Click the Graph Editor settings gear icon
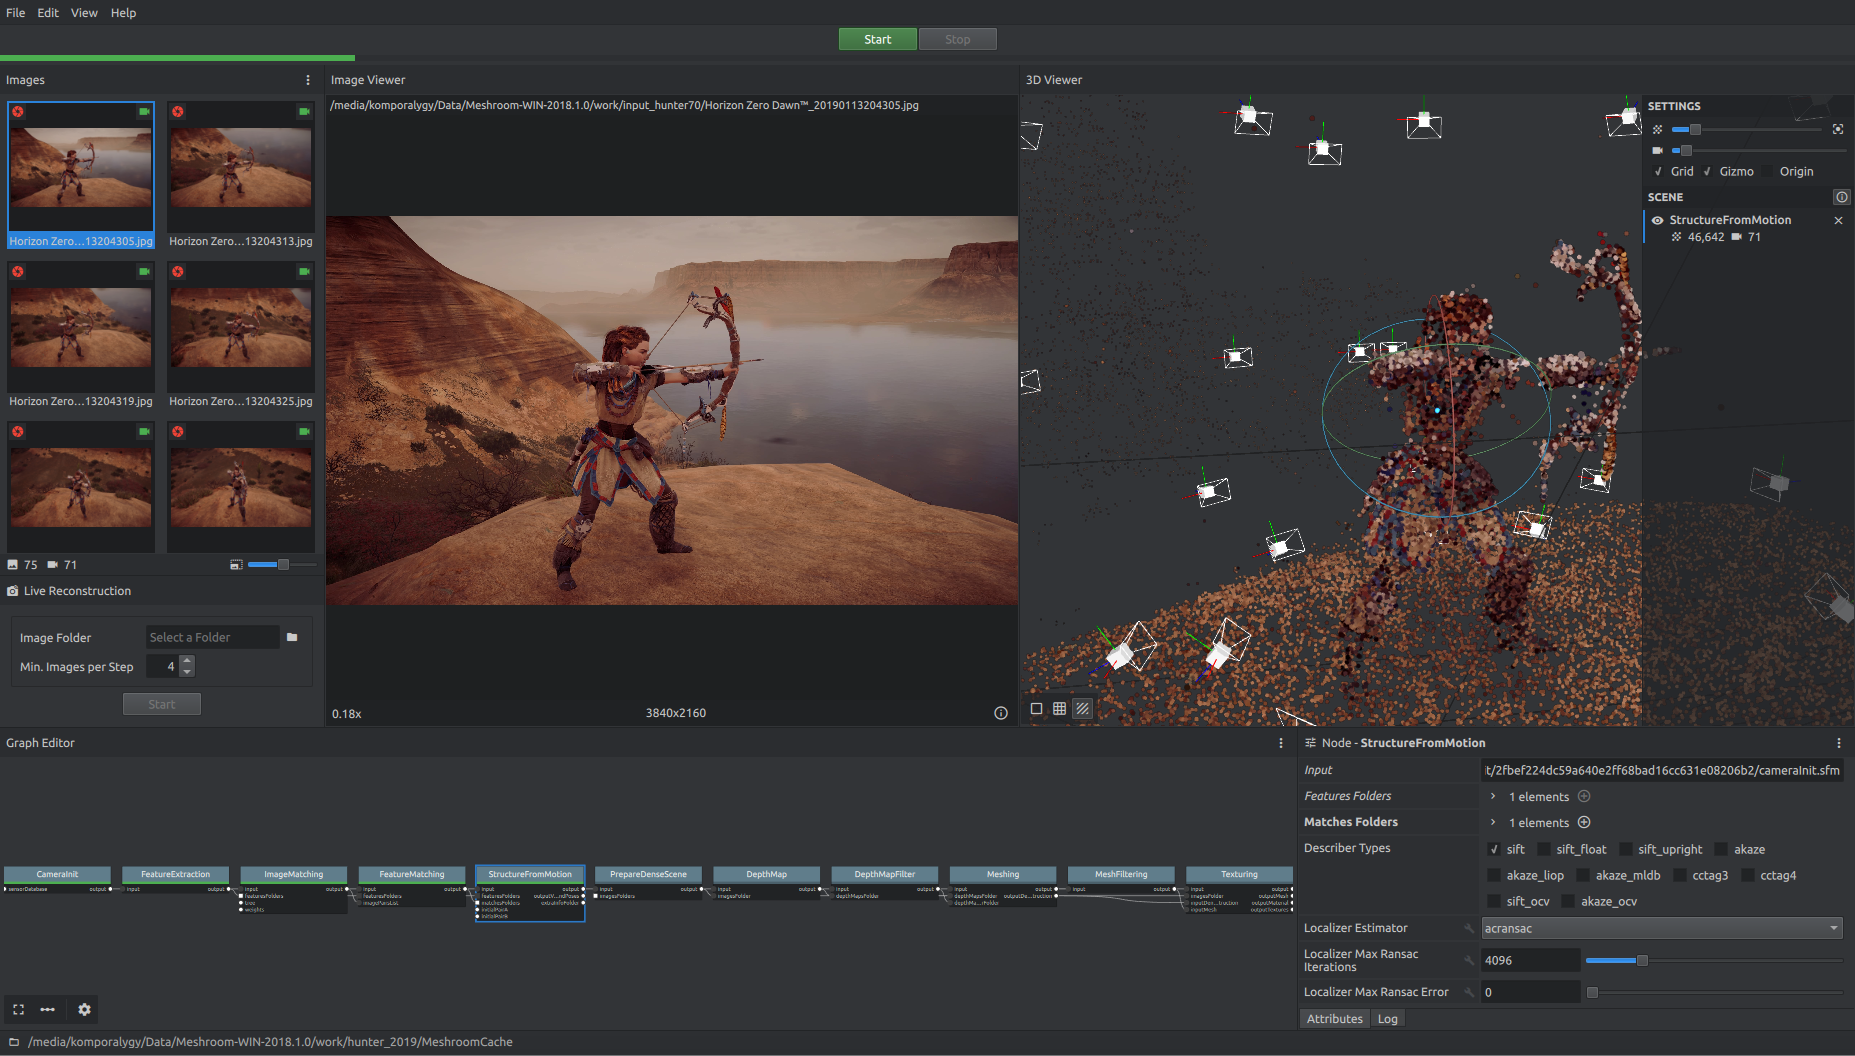Screen dimensions: 1855x1056 [x=84, y=1010]
